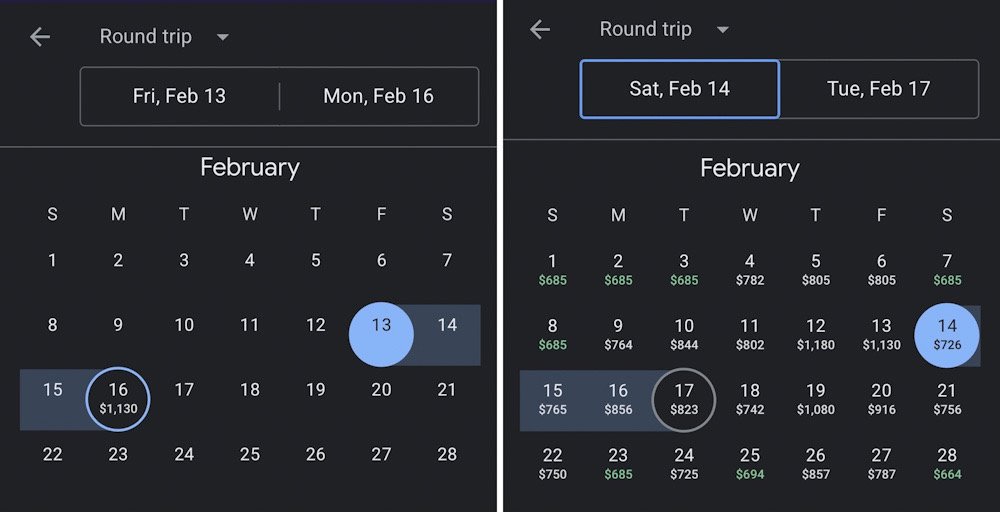
Task: Click back arrow in left calendar panel
Action: (x=40, y=37)
